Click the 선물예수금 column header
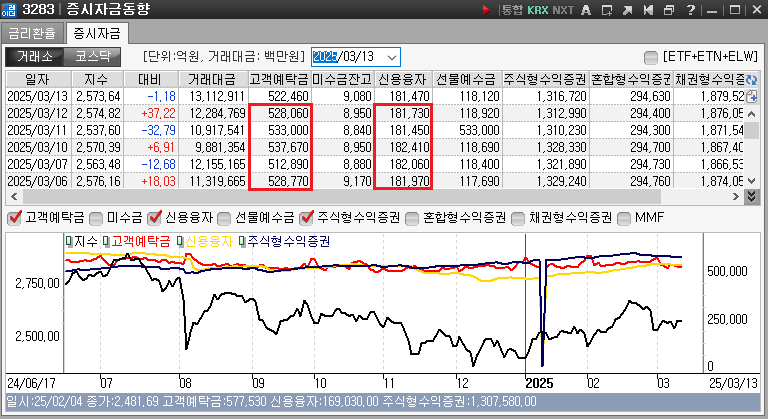Screen dimensions: 768x419 pyautogui.click(x=466, y=79)
